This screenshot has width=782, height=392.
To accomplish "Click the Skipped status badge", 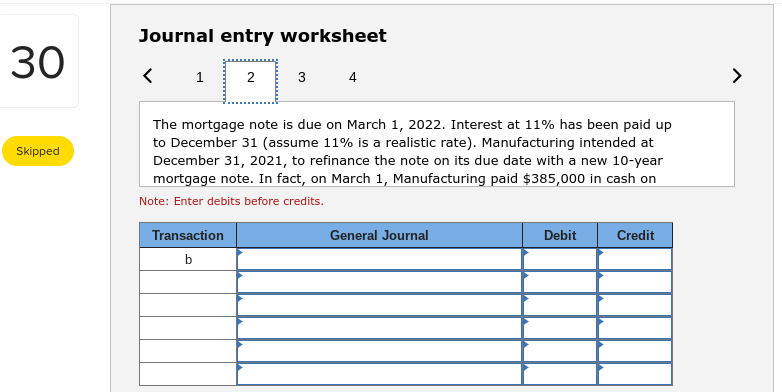I will pyautogui.click(x=38, y=151).
